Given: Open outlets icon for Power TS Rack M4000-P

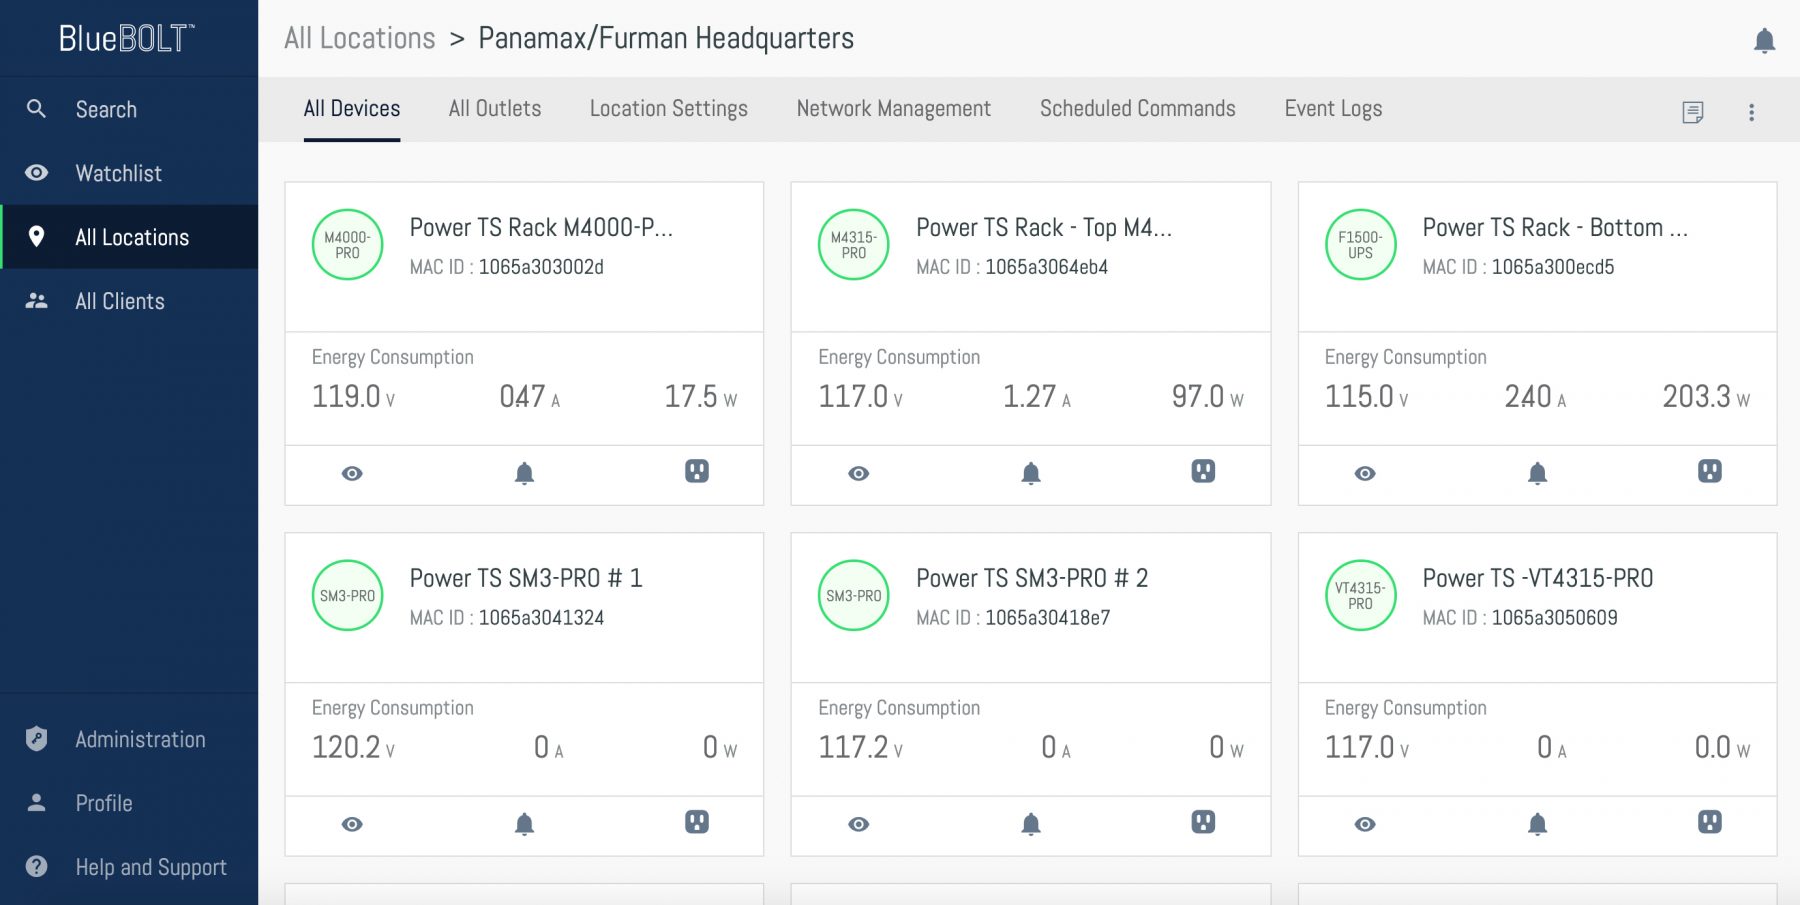Looking at the screenshot, I should coord(697,471).
